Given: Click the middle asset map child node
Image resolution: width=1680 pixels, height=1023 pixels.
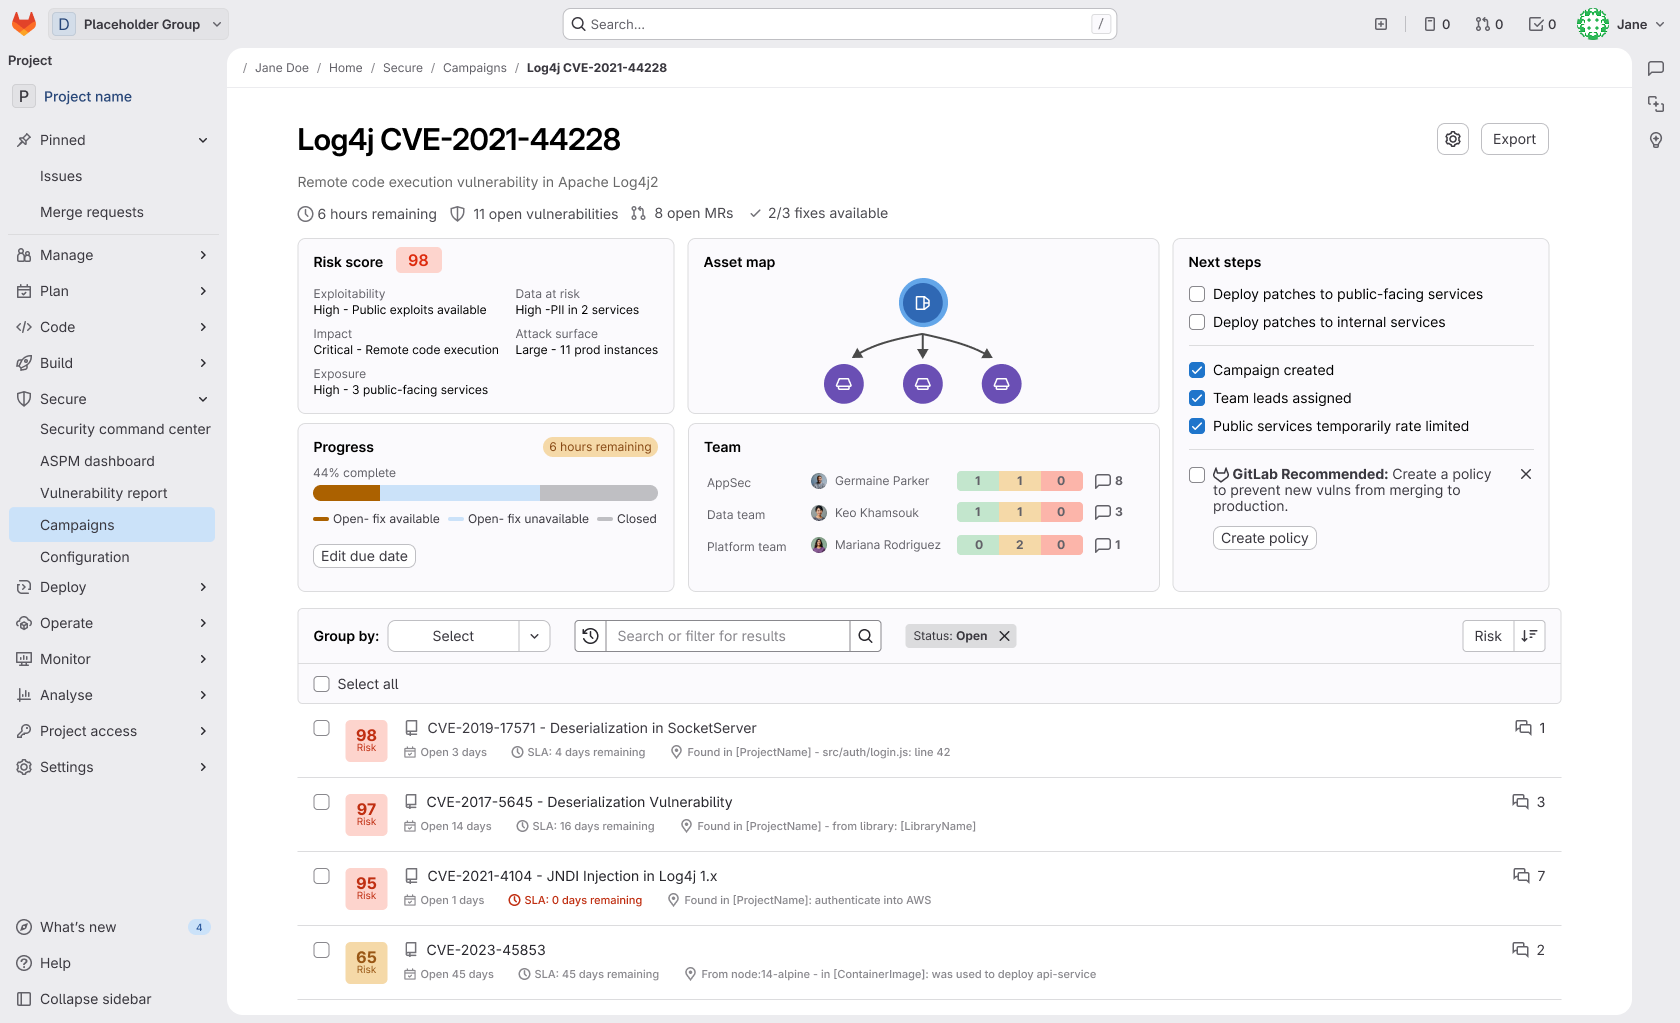Looking at the screenshot, I should point(923,384).
